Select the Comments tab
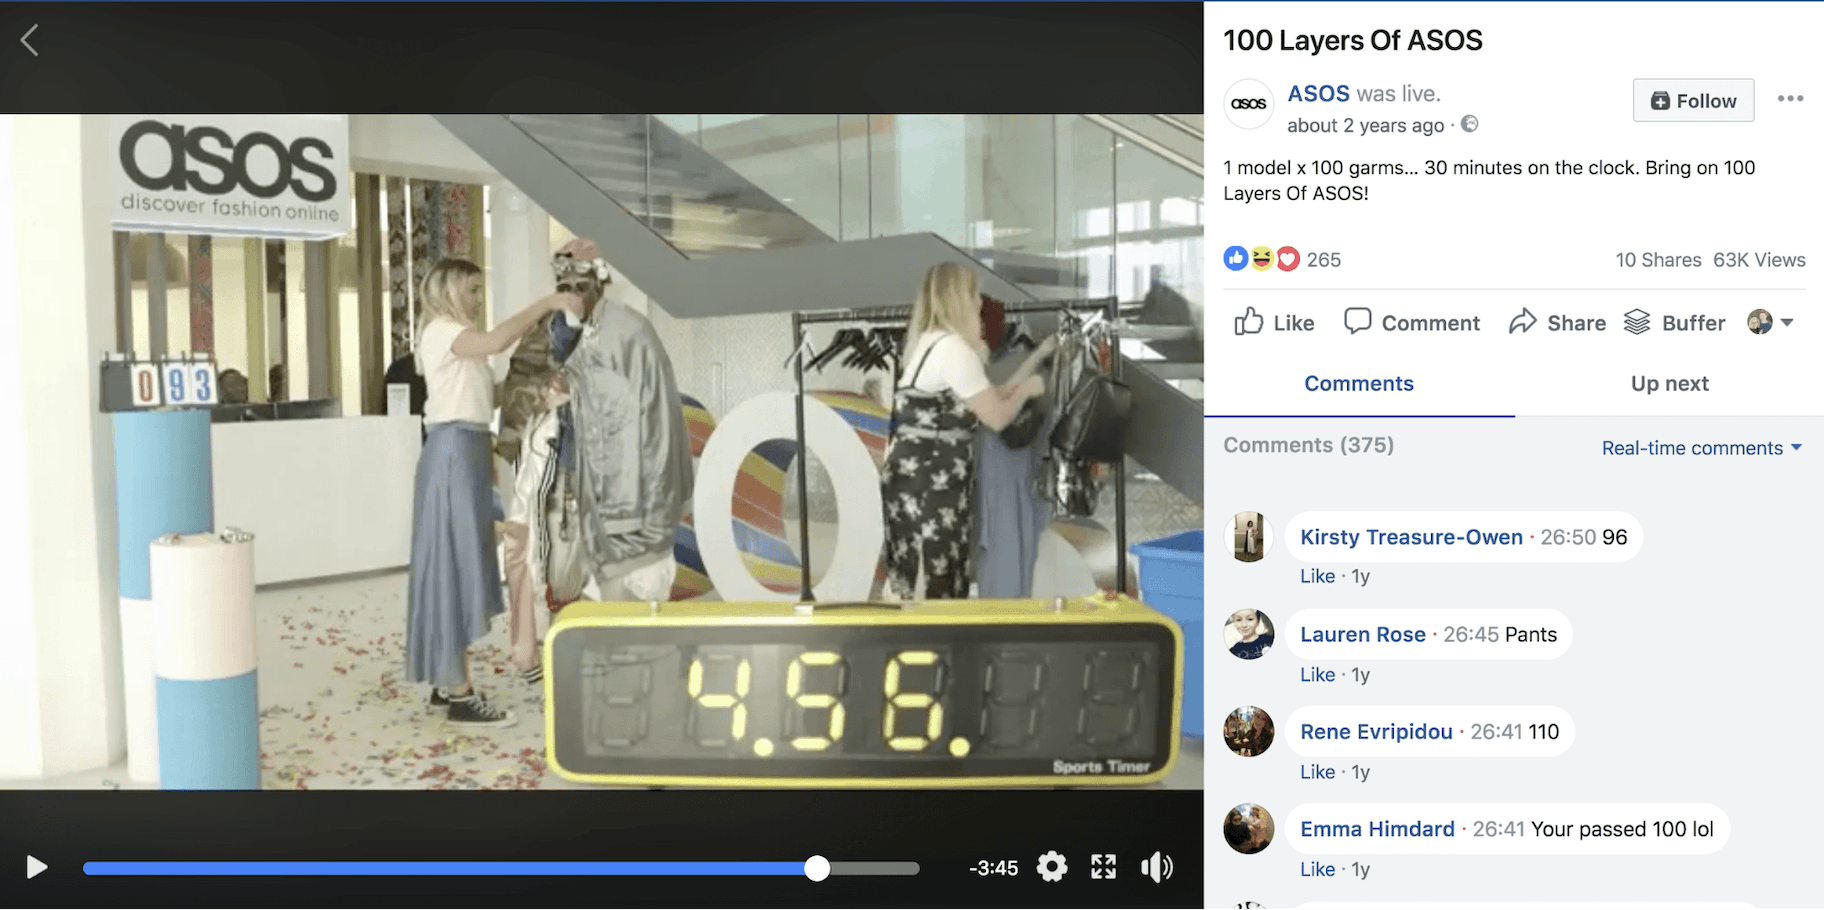This screenshot has width=1824, height=910. (1358, 383)
